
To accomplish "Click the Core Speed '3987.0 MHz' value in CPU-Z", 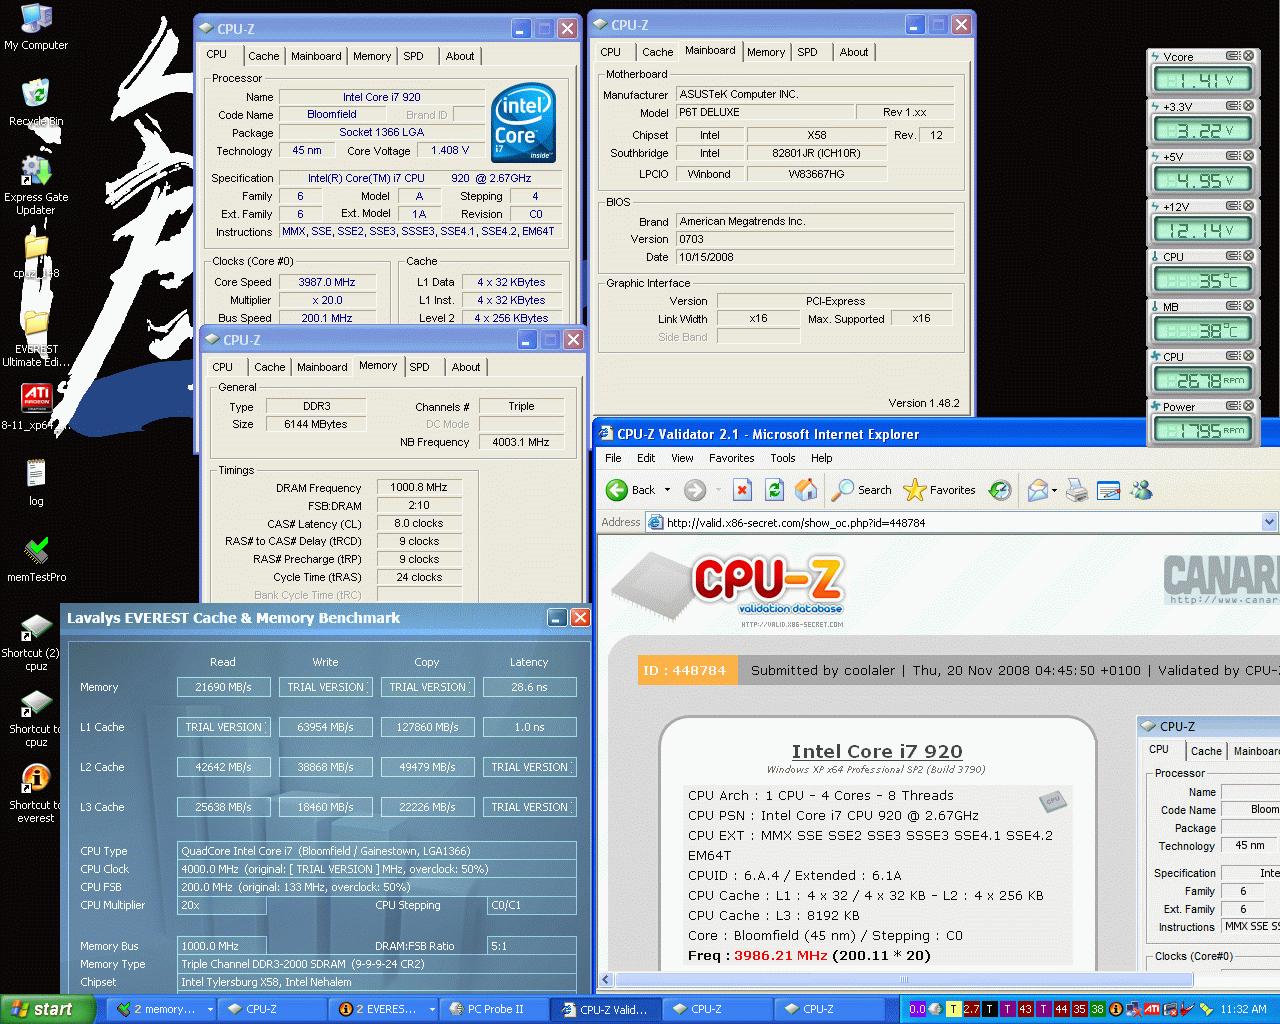I will [327, 282].
